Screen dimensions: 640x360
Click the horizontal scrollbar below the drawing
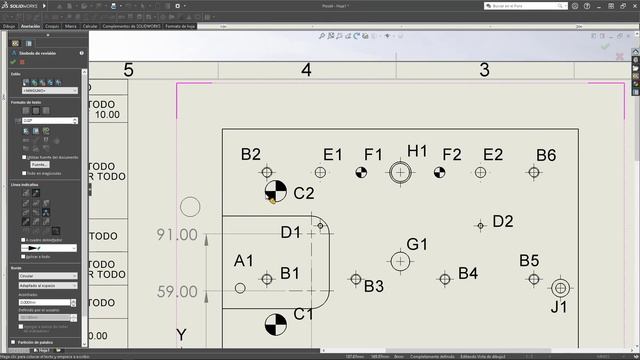pos(468,350)
